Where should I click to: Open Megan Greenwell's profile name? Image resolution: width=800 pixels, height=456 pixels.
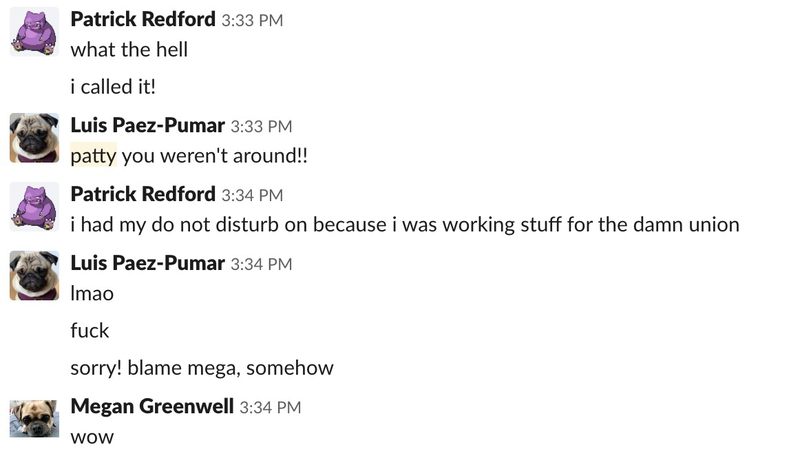tap(152, 407)
